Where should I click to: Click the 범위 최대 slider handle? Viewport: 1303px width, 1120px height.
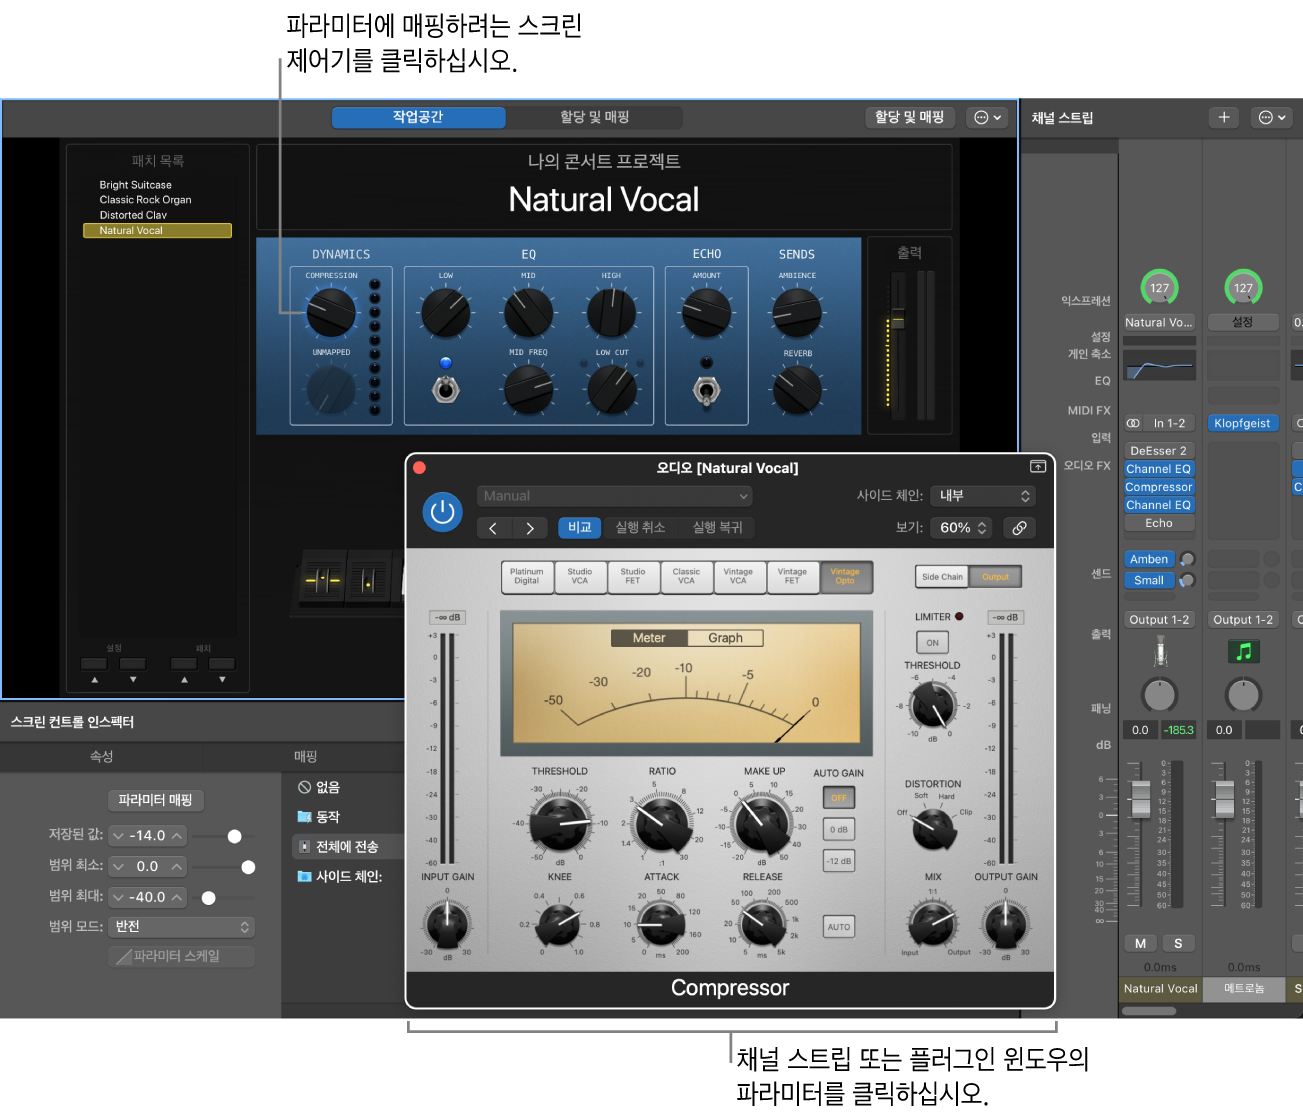pos(208,898)
